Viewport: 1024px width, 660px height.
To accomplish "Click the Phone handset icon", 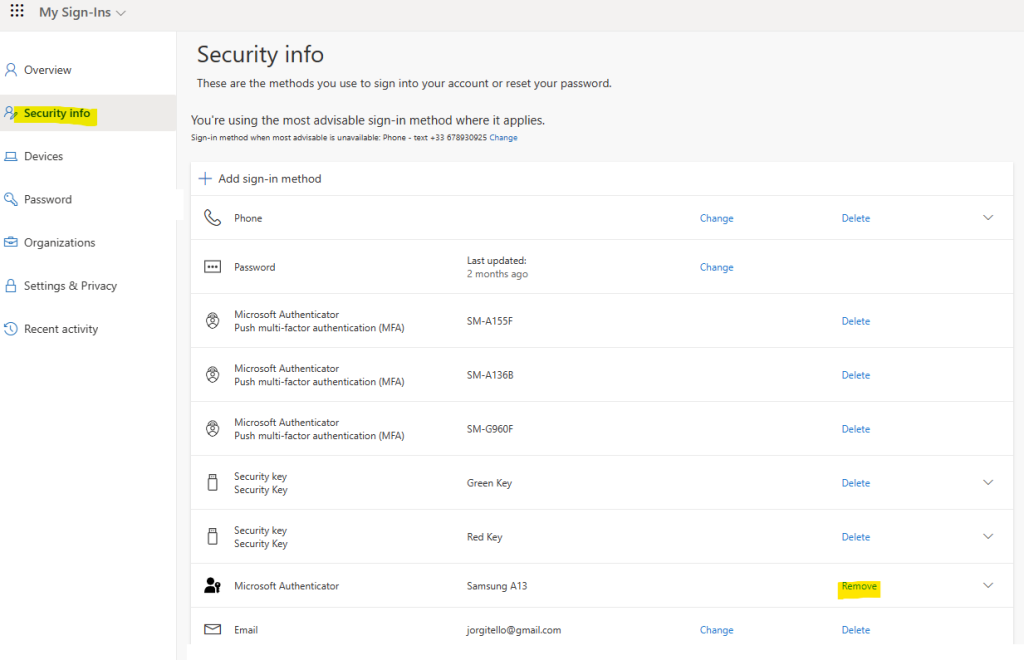I will click(212, 217).
